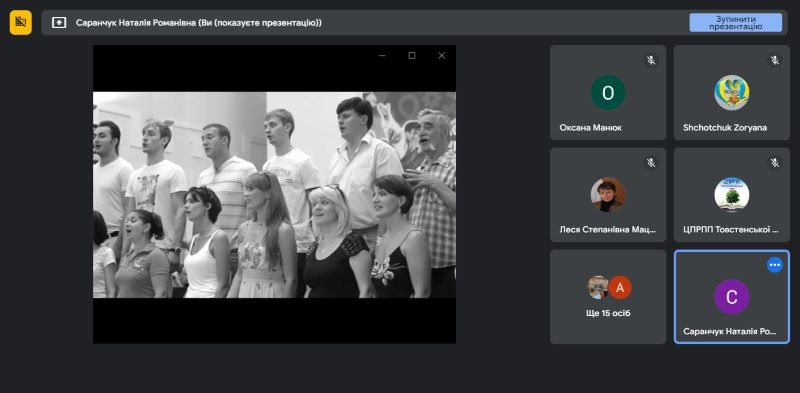Click muted mic icon on Shchotchuk Zoryana tile
The width and height of the screenshot is (800, 393).
coord(774,60)
